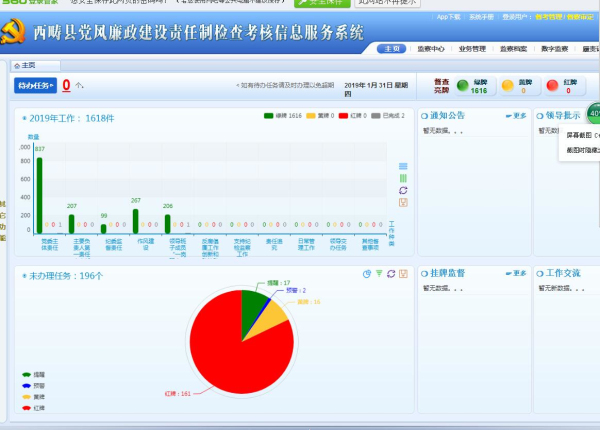Screen dimensions: 600x430
Task: Click the pie chart type icon
Action: [366, 274]
